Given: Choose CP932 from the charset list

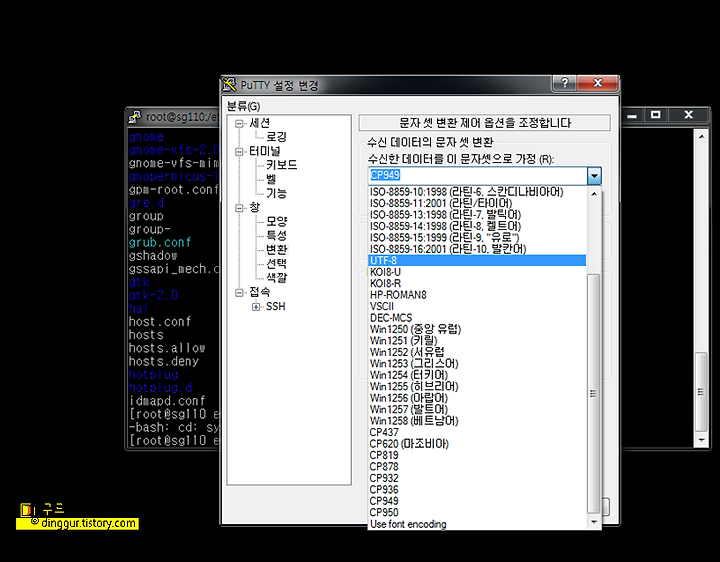Looking at the screenshot, I should [477, 478].
